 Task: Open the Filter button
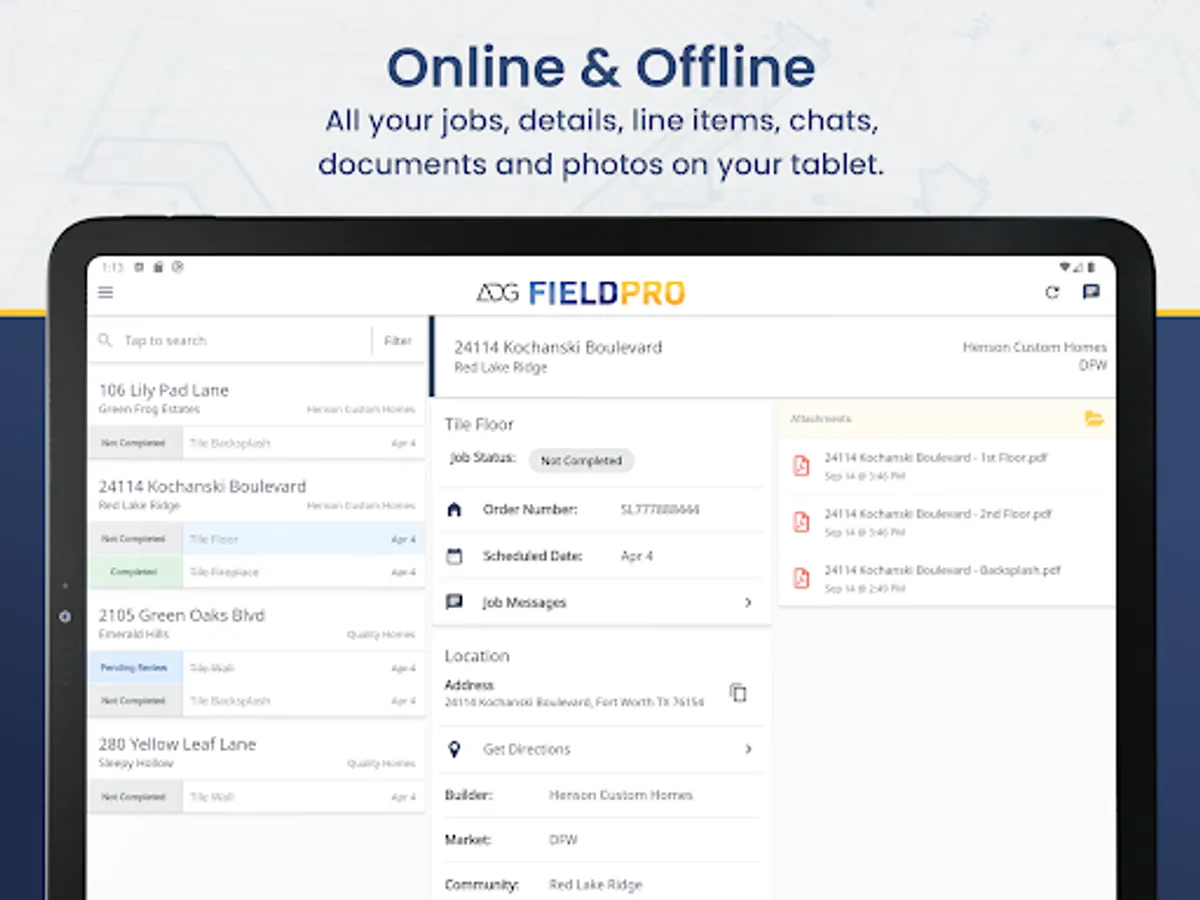pyautogui.click(x=398, y=341)
